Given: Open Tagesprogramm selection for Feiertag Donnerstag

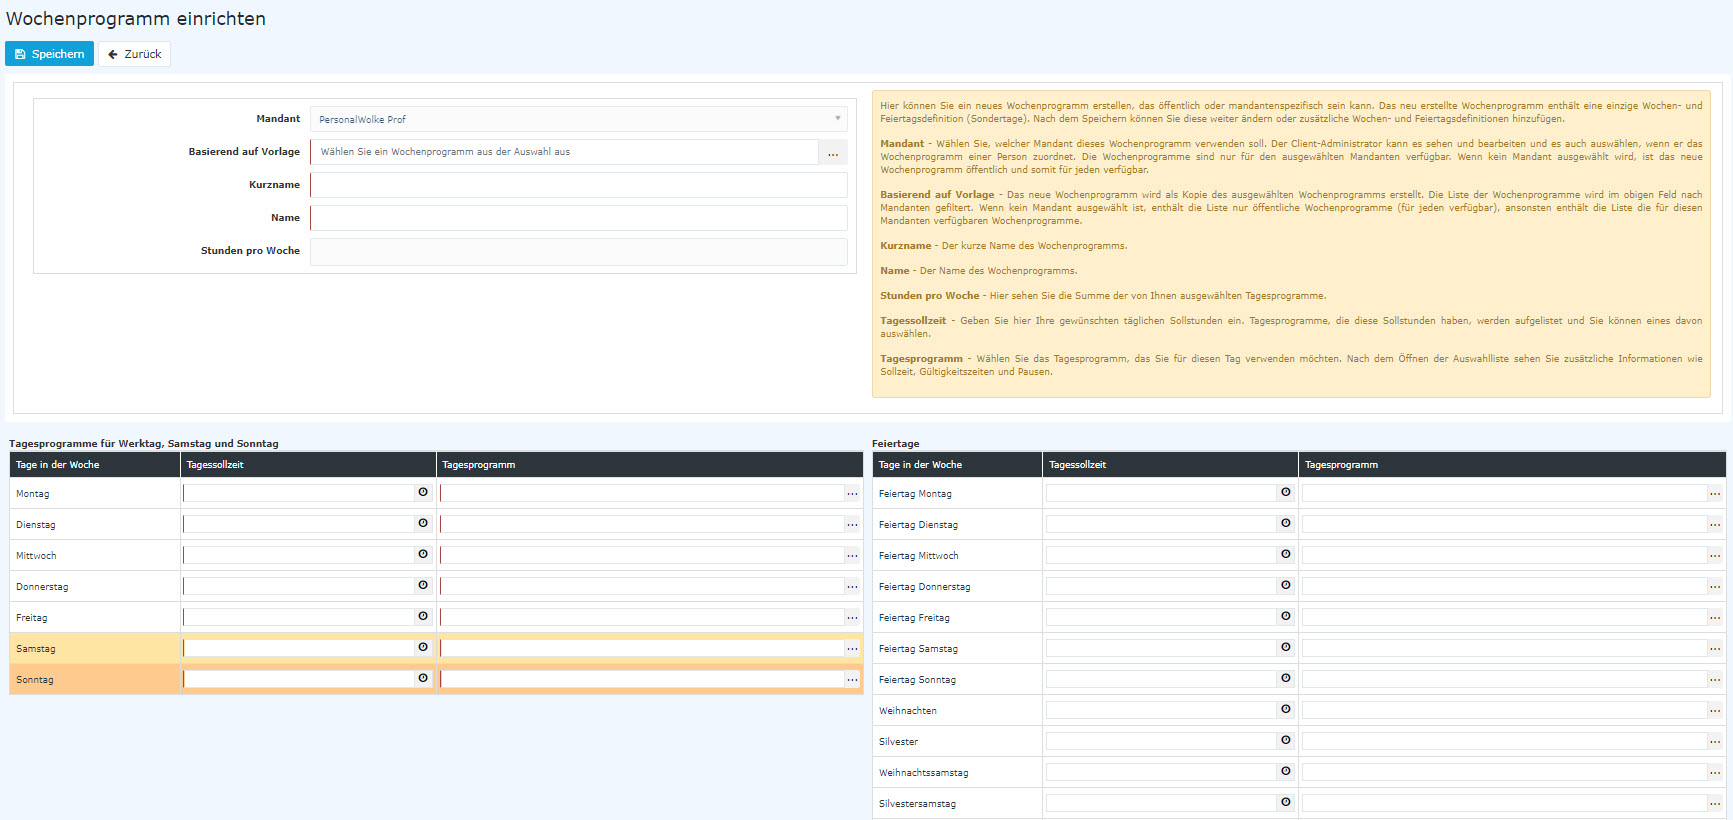Looking at the screenshot, I should click(x=1715, y=586).
